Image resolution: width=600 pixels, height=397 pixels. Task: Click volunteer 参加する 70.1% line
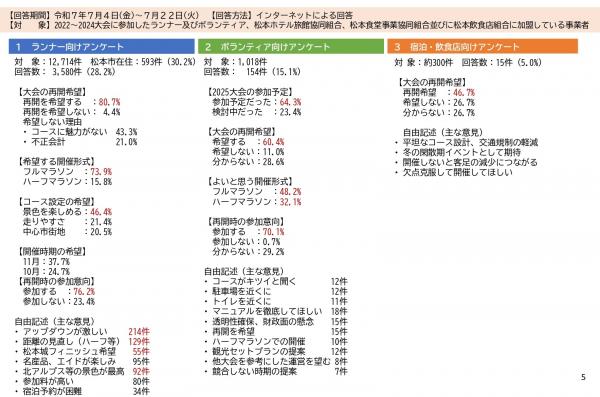[248, 232]
